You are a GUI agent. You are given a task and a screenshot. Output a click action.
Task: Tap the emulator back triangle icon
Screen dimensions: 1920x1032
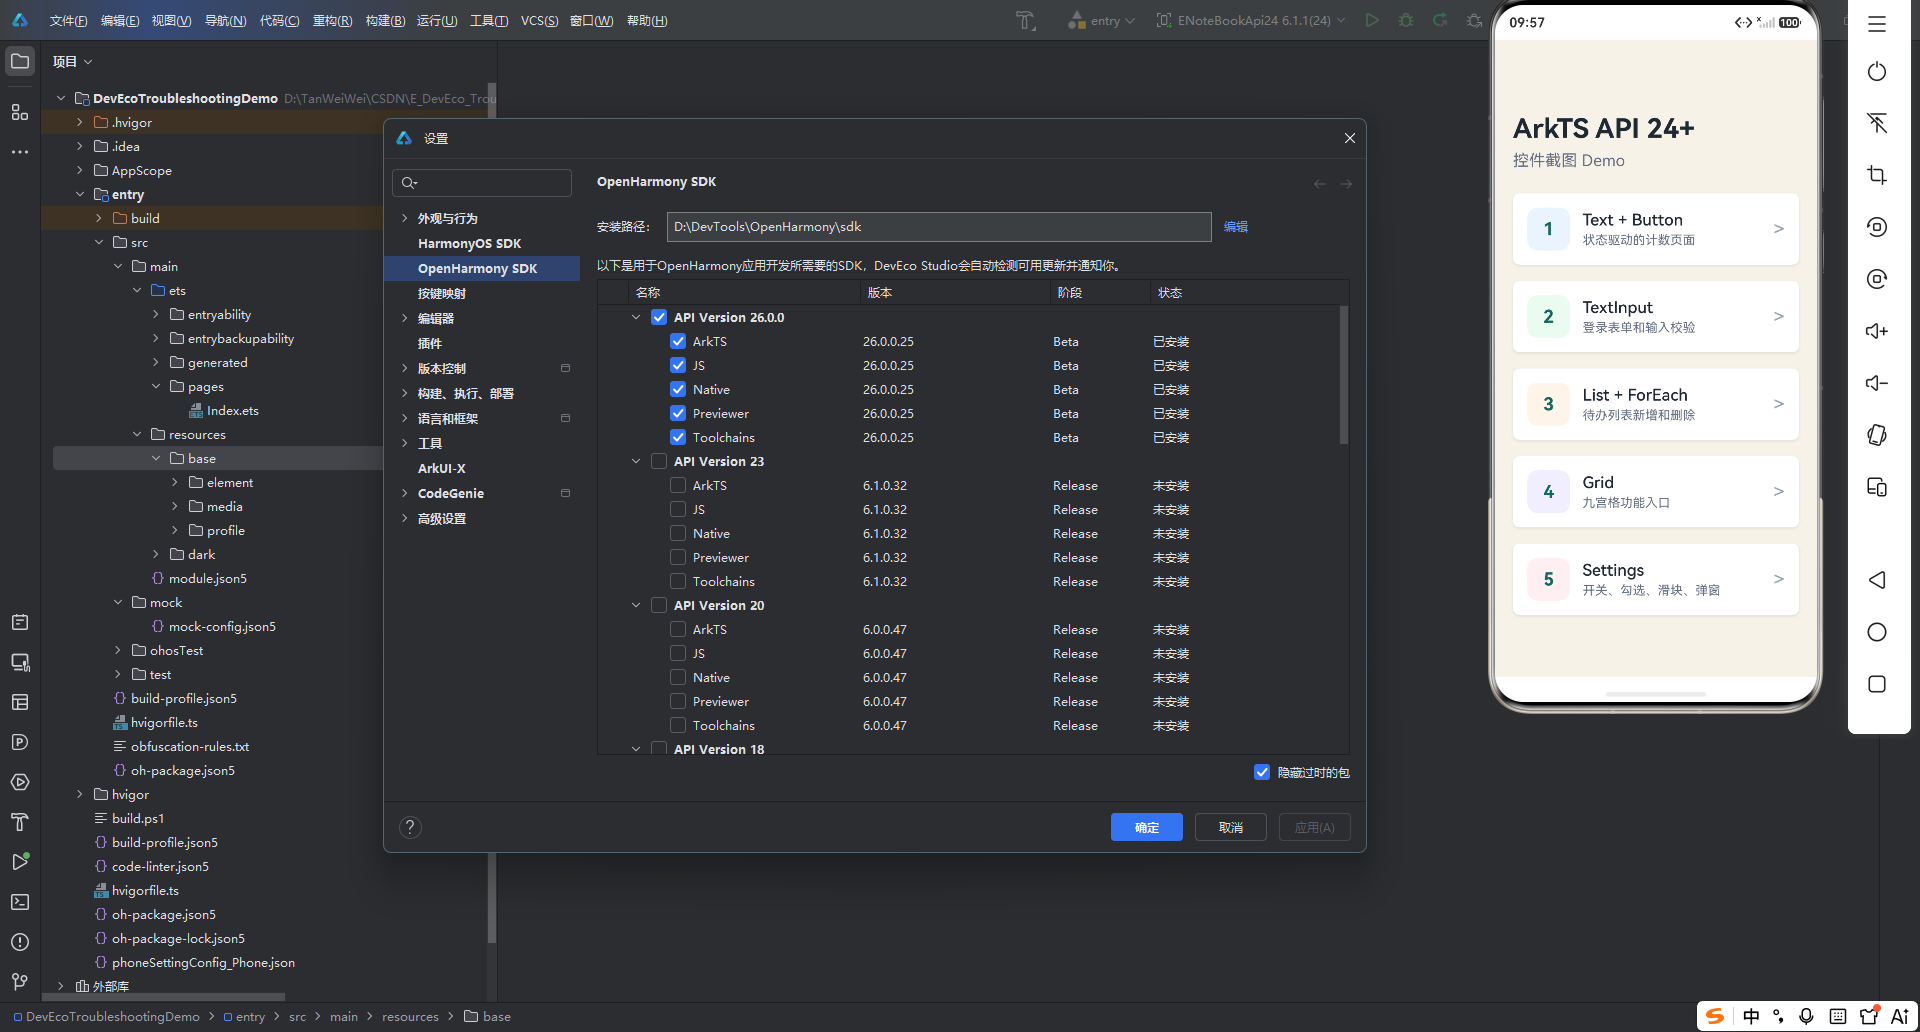1877,580
